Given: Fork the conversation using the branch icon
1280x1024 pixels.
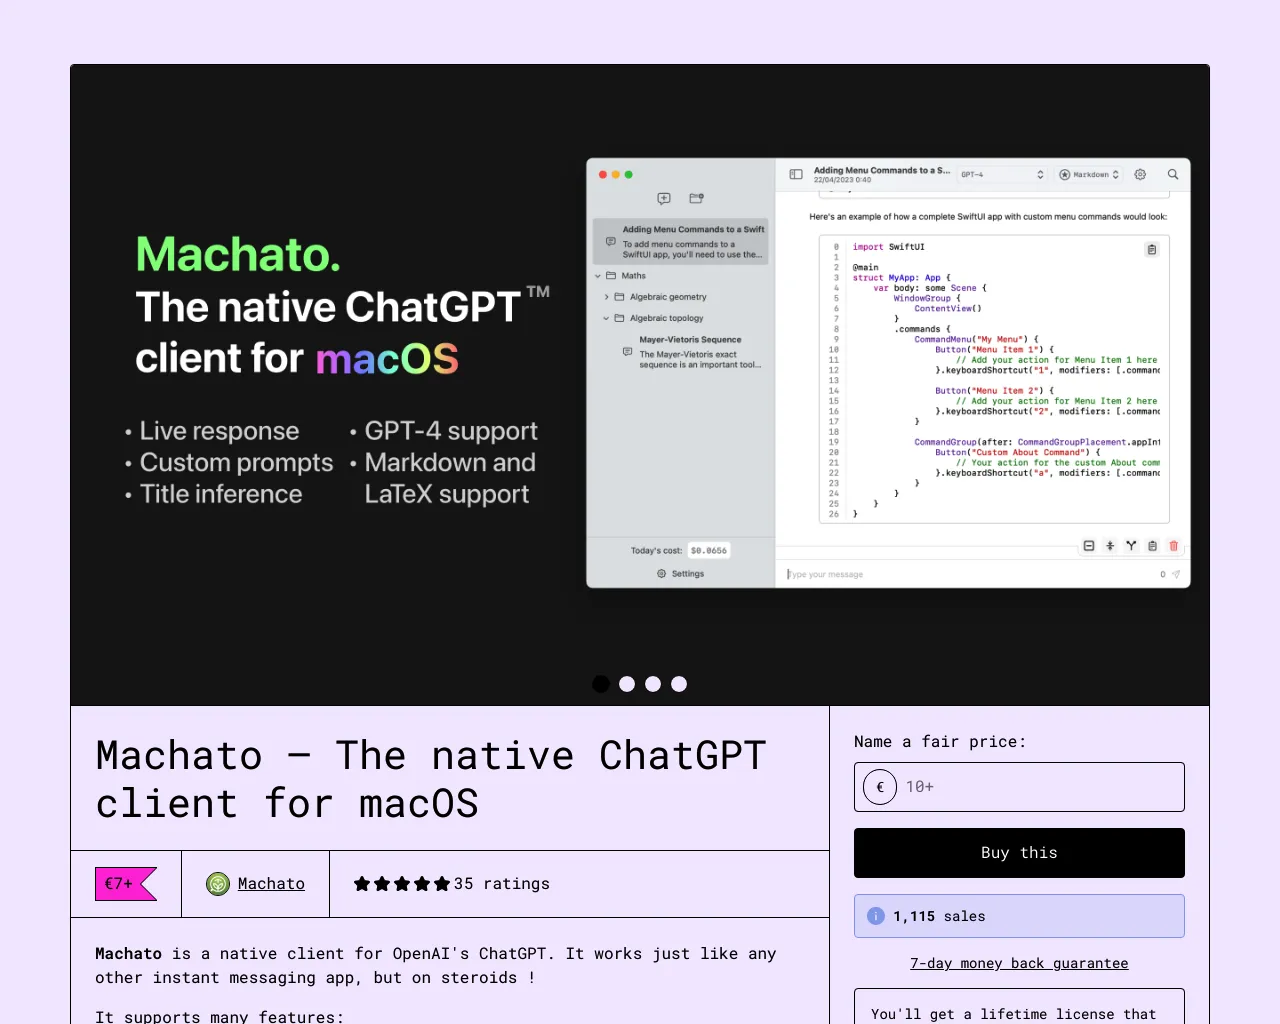Looking at the screenshot, I should [x=1131, y=545].
